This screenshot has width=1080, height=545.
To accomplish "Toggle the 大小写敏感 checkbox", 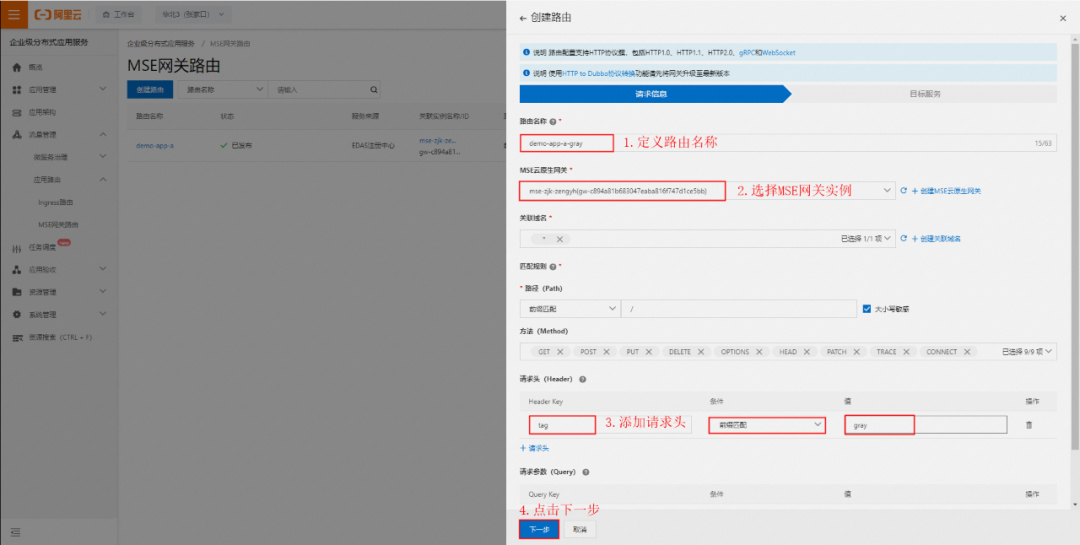I will (866, 309).
